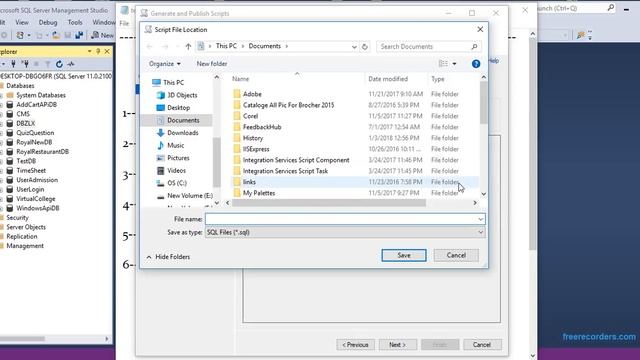Screen dimensions: 640x360
Task: Select the 'My Palettes' folder name
Action: coord(259,193)
